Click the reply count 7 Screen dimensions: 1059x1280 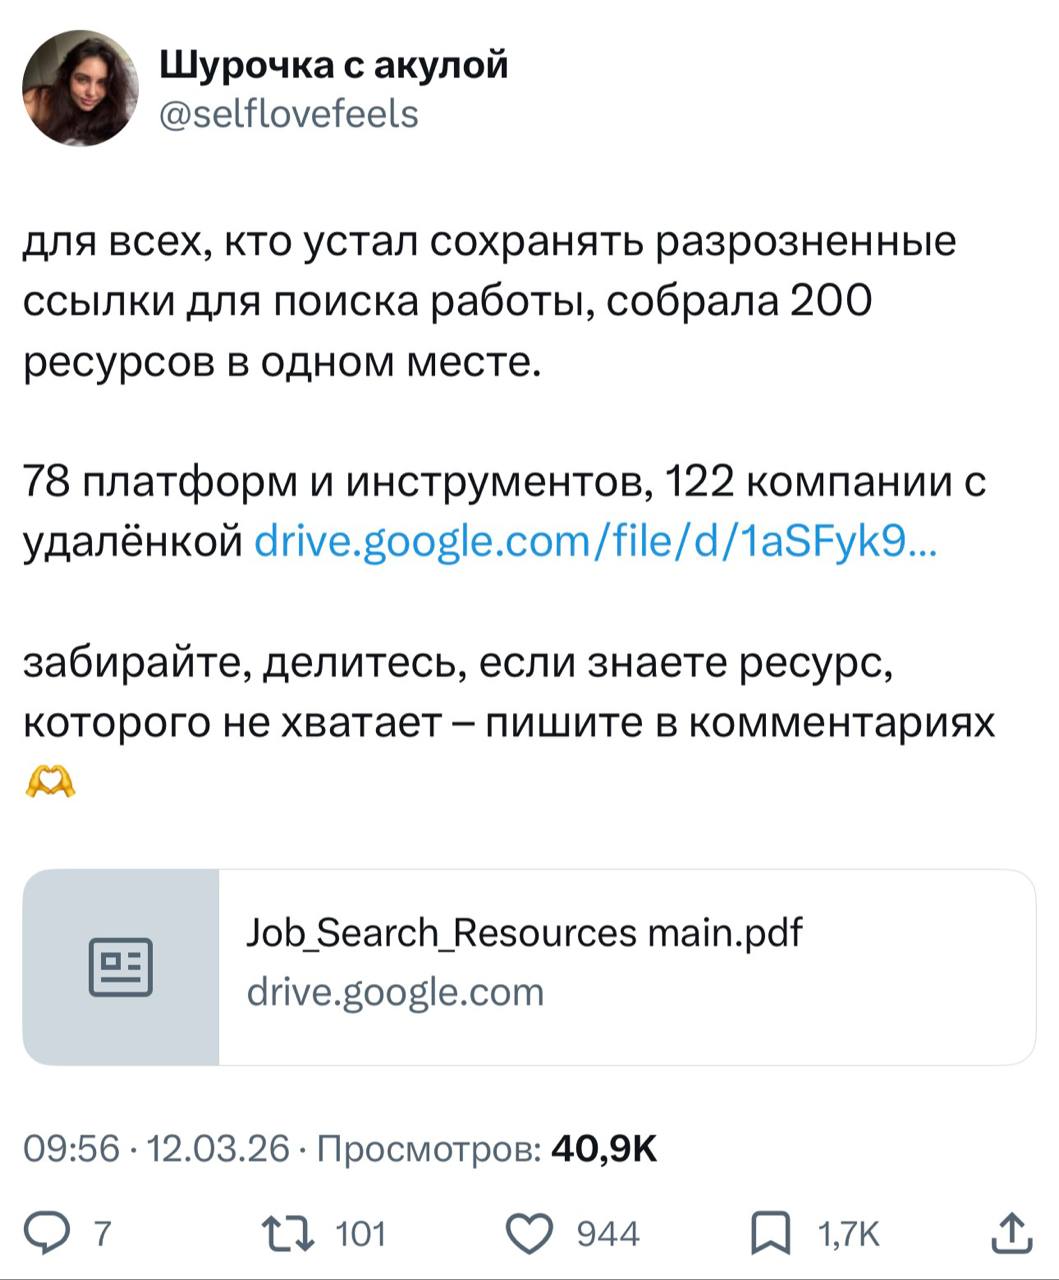(x=102, y=1234)
